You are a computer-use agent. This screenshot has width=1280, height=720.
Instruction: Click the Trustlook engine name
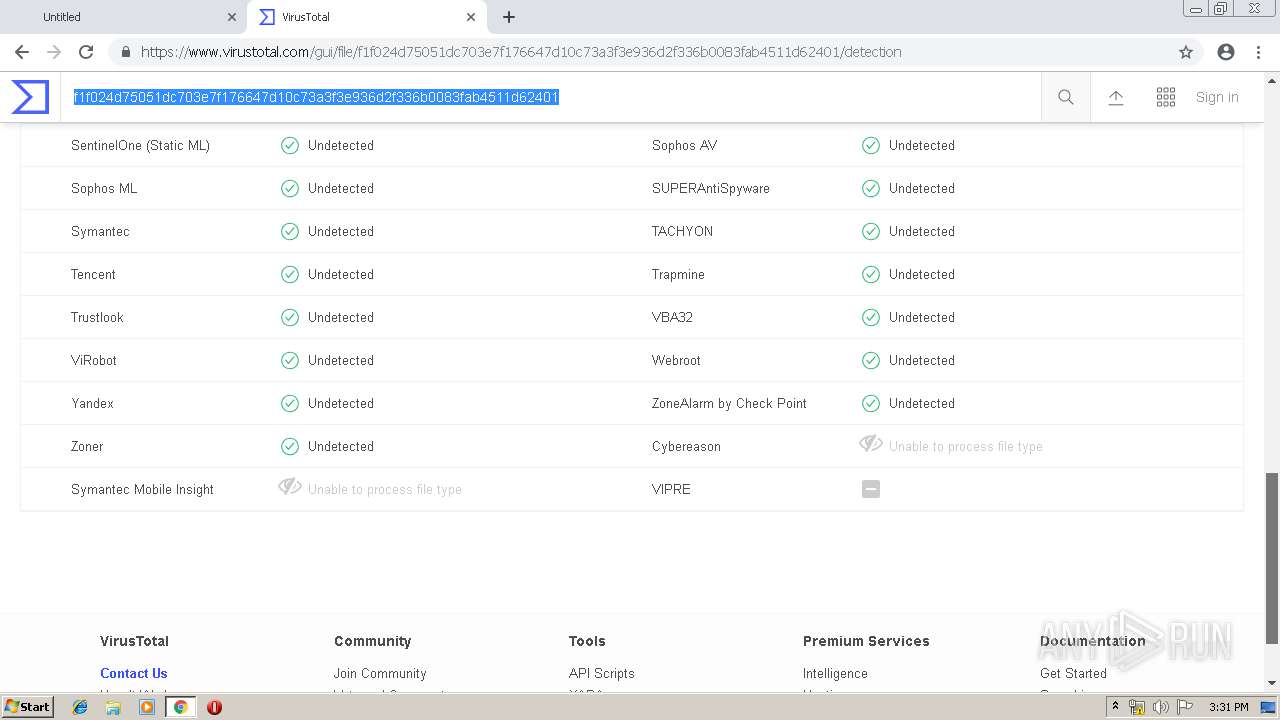(97, 317)
